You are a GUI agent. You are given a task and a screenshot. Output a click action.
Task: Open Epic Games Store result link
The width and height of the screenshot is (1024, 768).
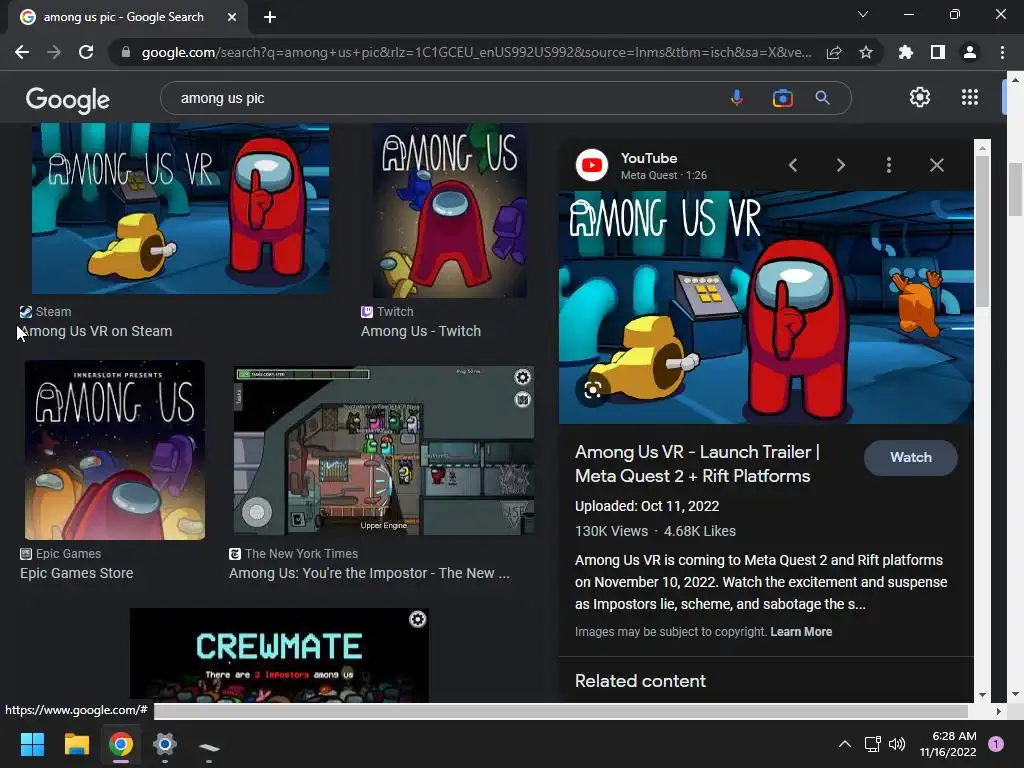[76, 573]
